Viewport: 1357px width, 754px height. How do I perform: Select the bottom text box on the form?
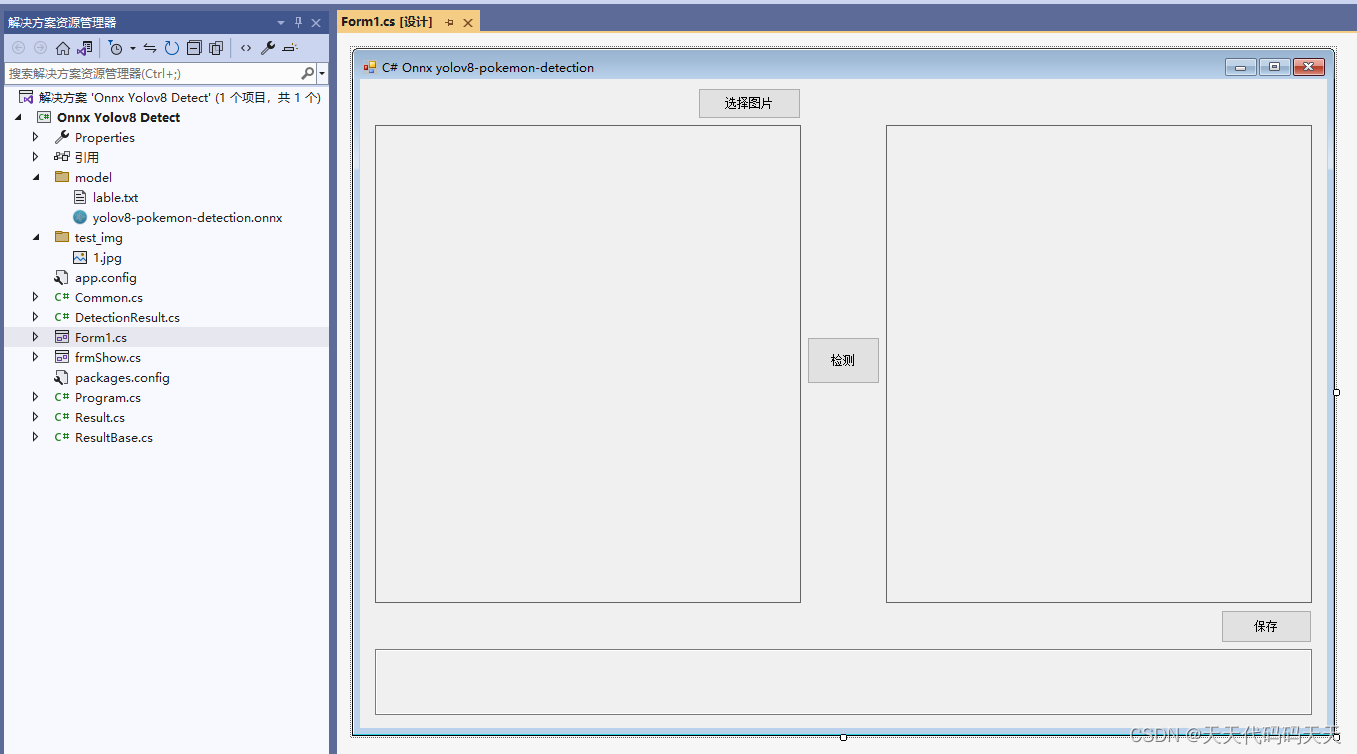(843, 682)
